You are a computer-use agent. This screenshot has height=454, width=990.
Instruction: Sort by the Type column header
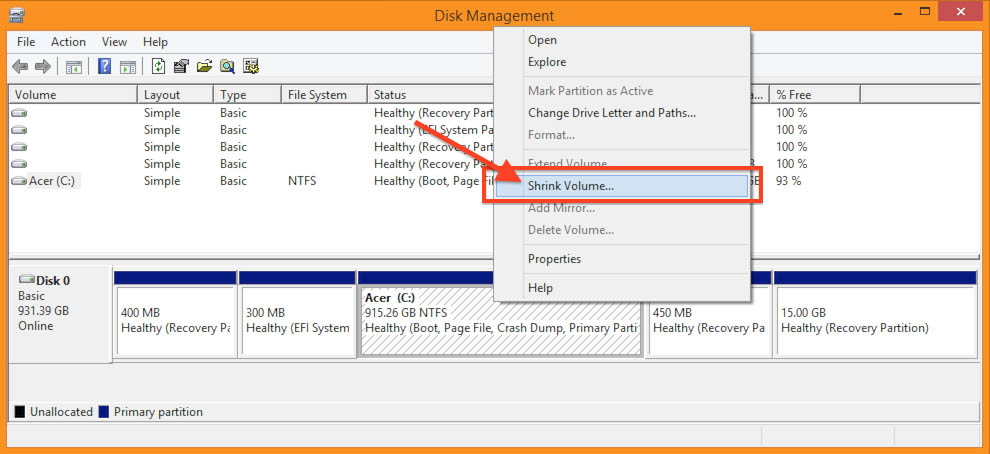pyautogui.click(x=247, y=95)
